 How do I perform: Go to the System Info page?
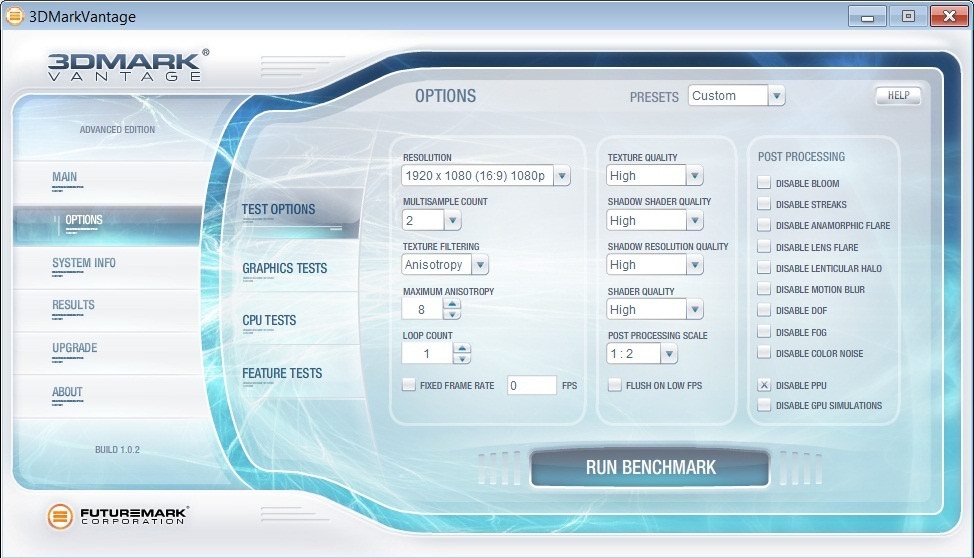tap(84, 263)
